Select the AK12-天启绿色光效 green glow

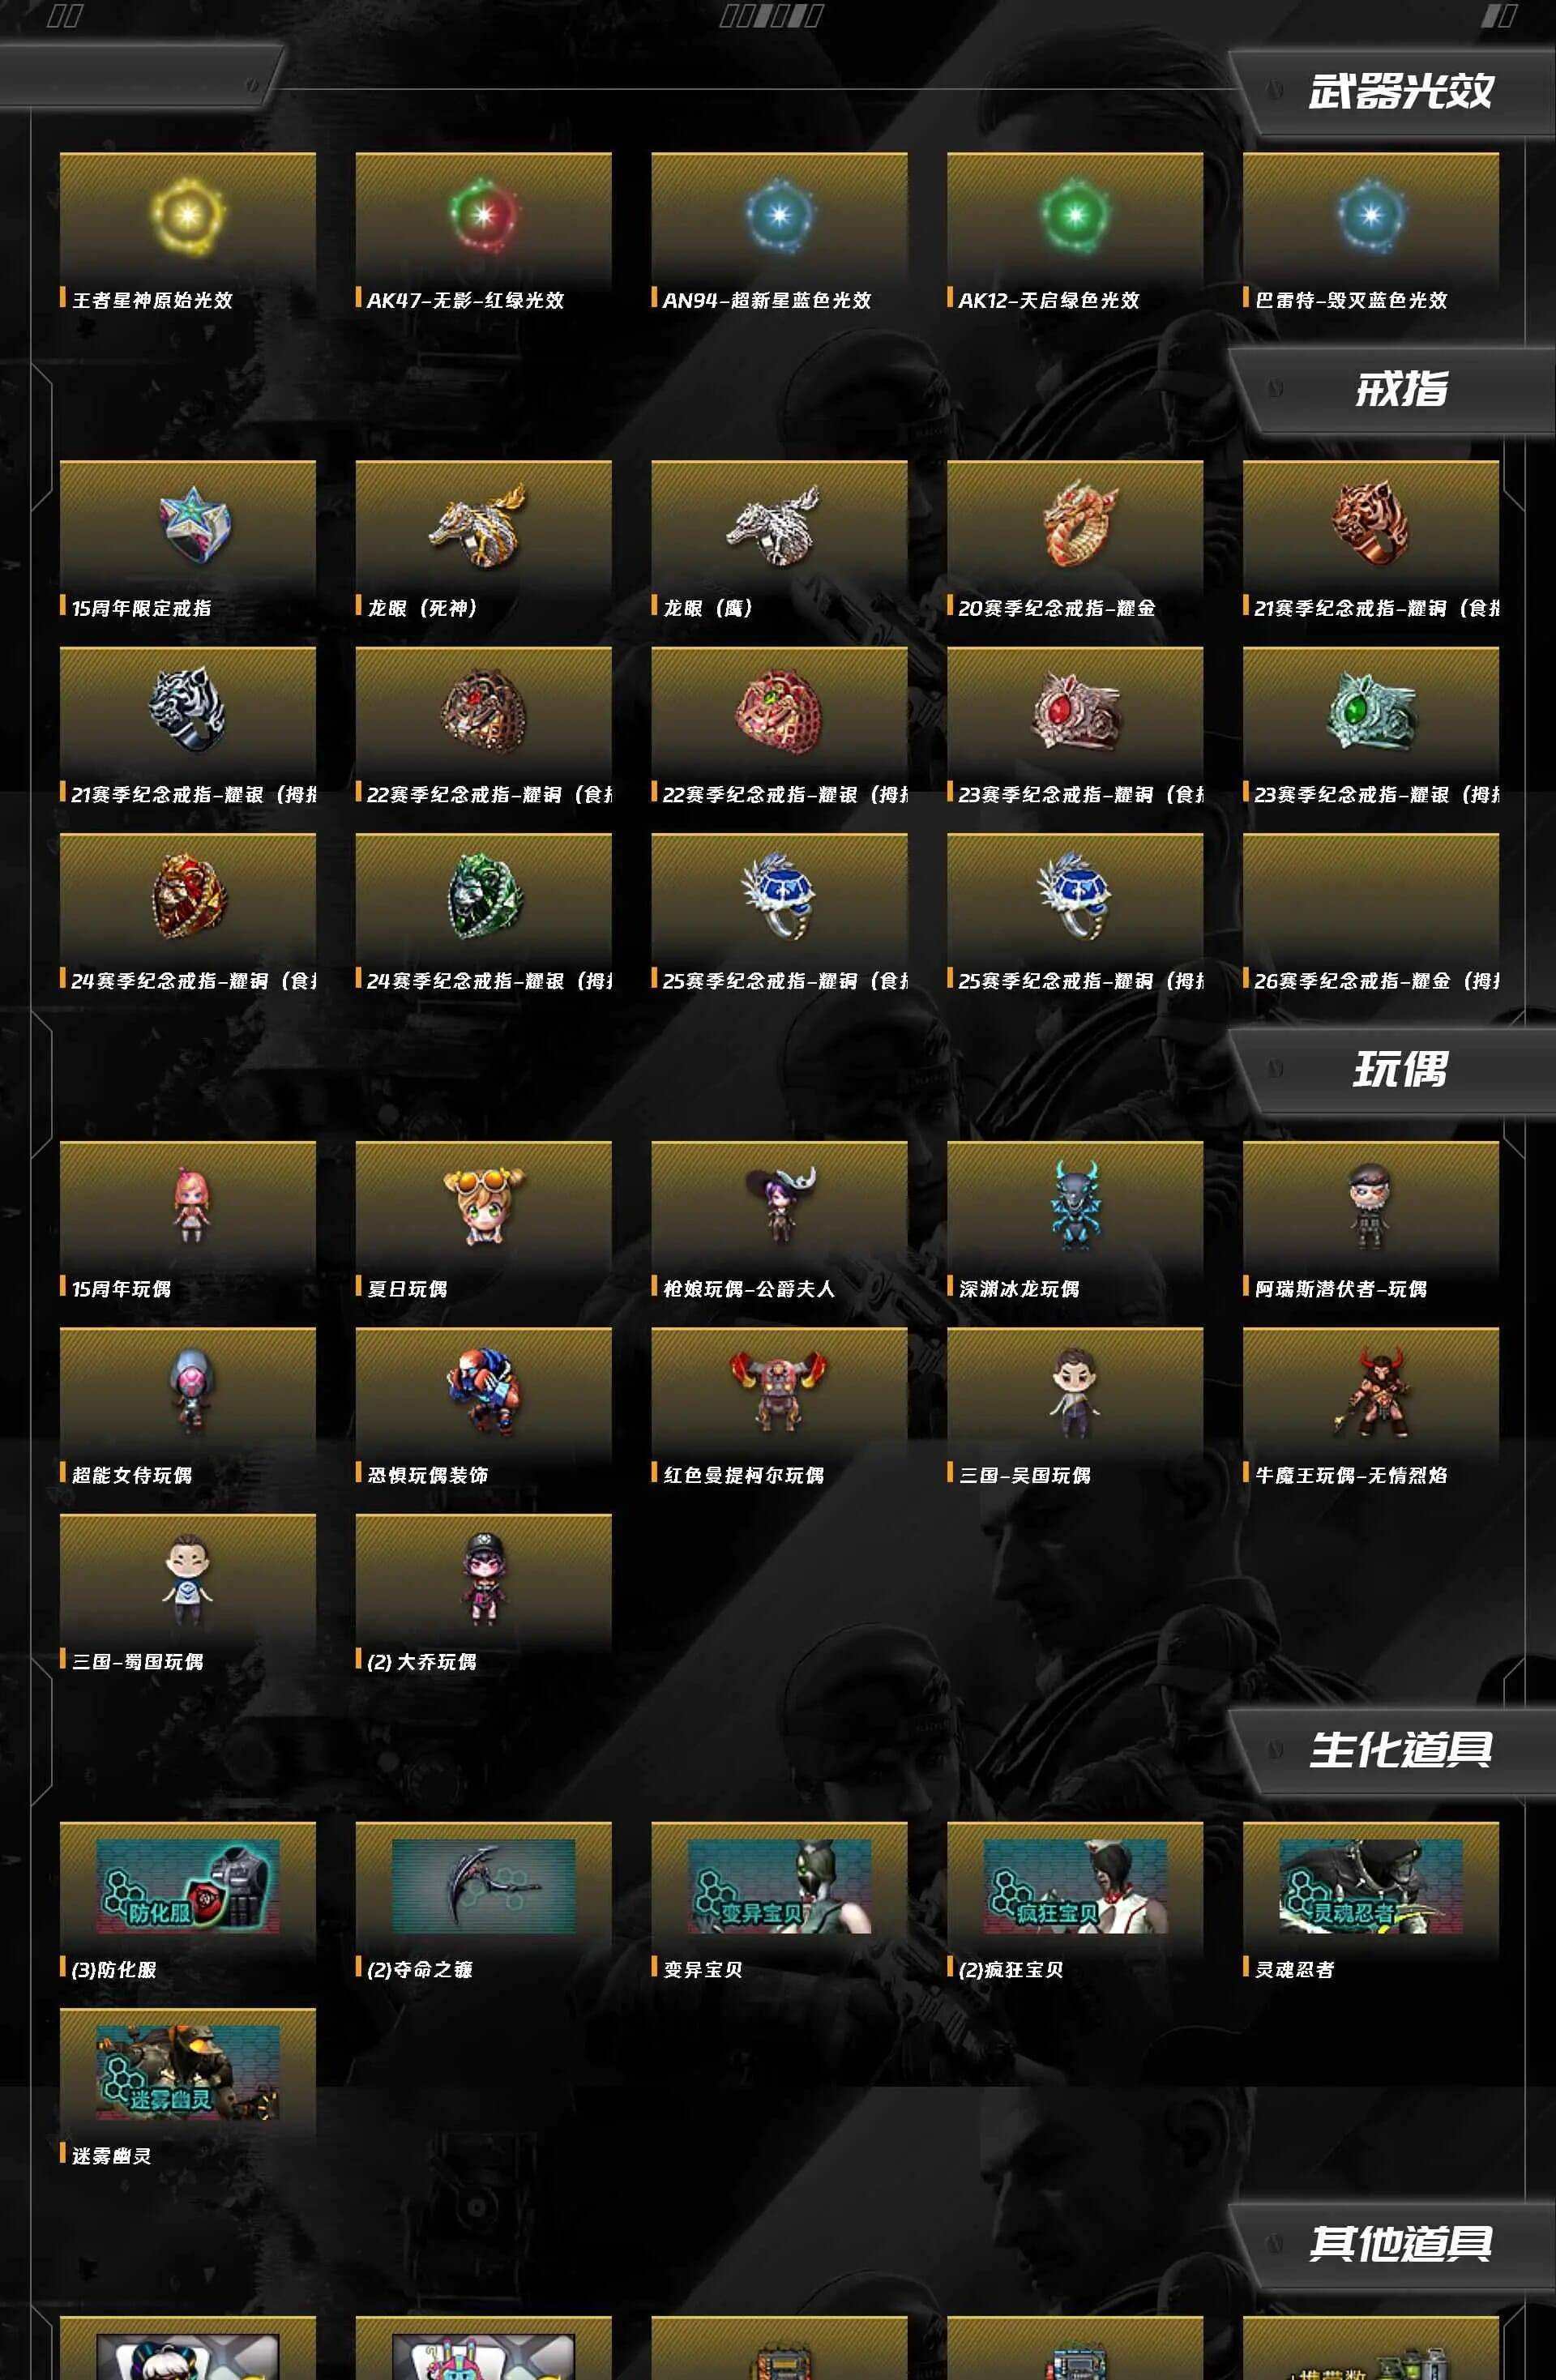pos(1075,215)
